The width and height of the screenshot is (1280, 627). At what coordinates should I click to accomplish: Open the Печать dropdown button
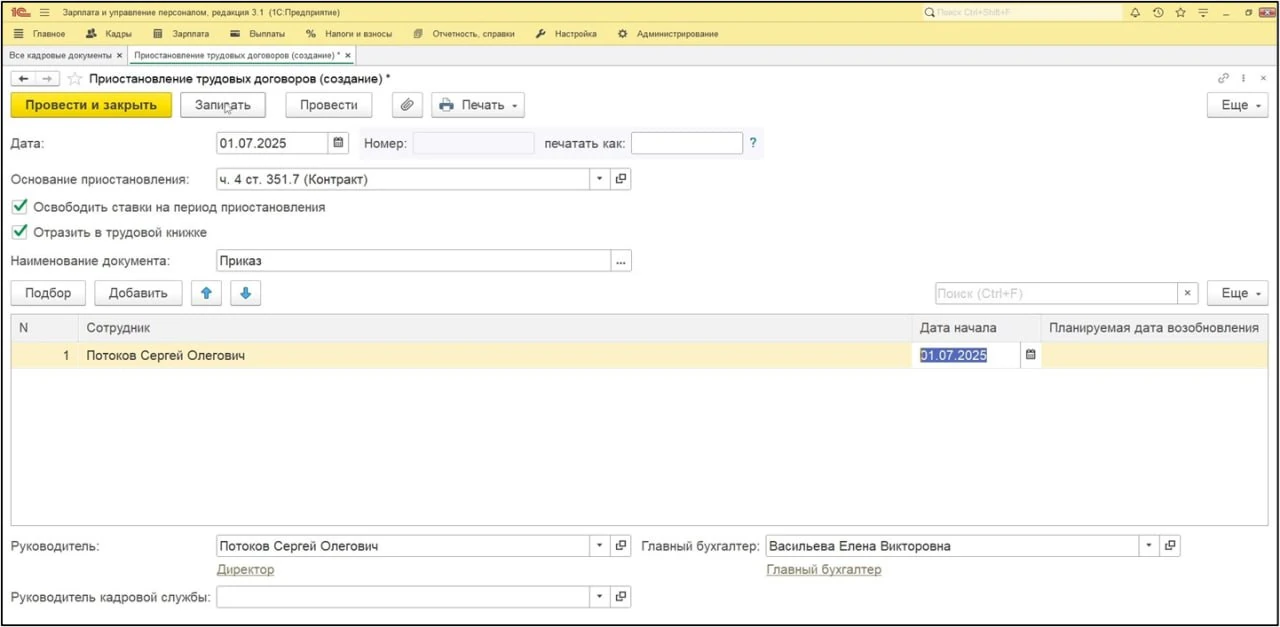478,105
